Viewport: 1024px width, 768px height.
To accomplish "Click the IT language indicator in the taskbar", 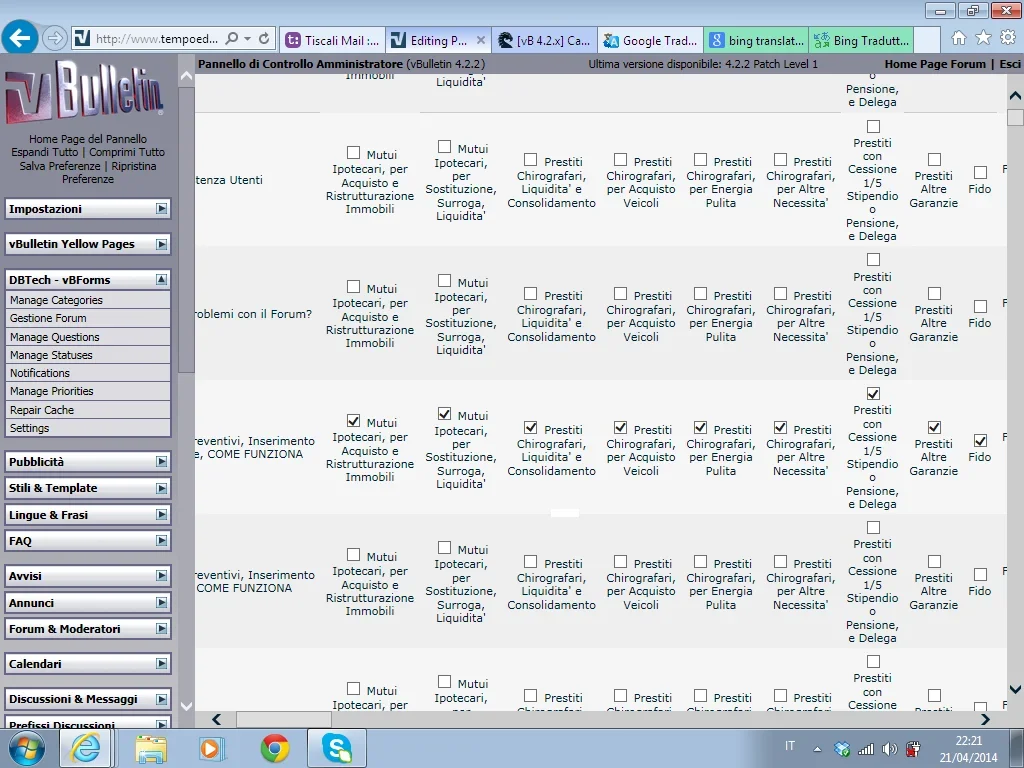I will [790, 746].
